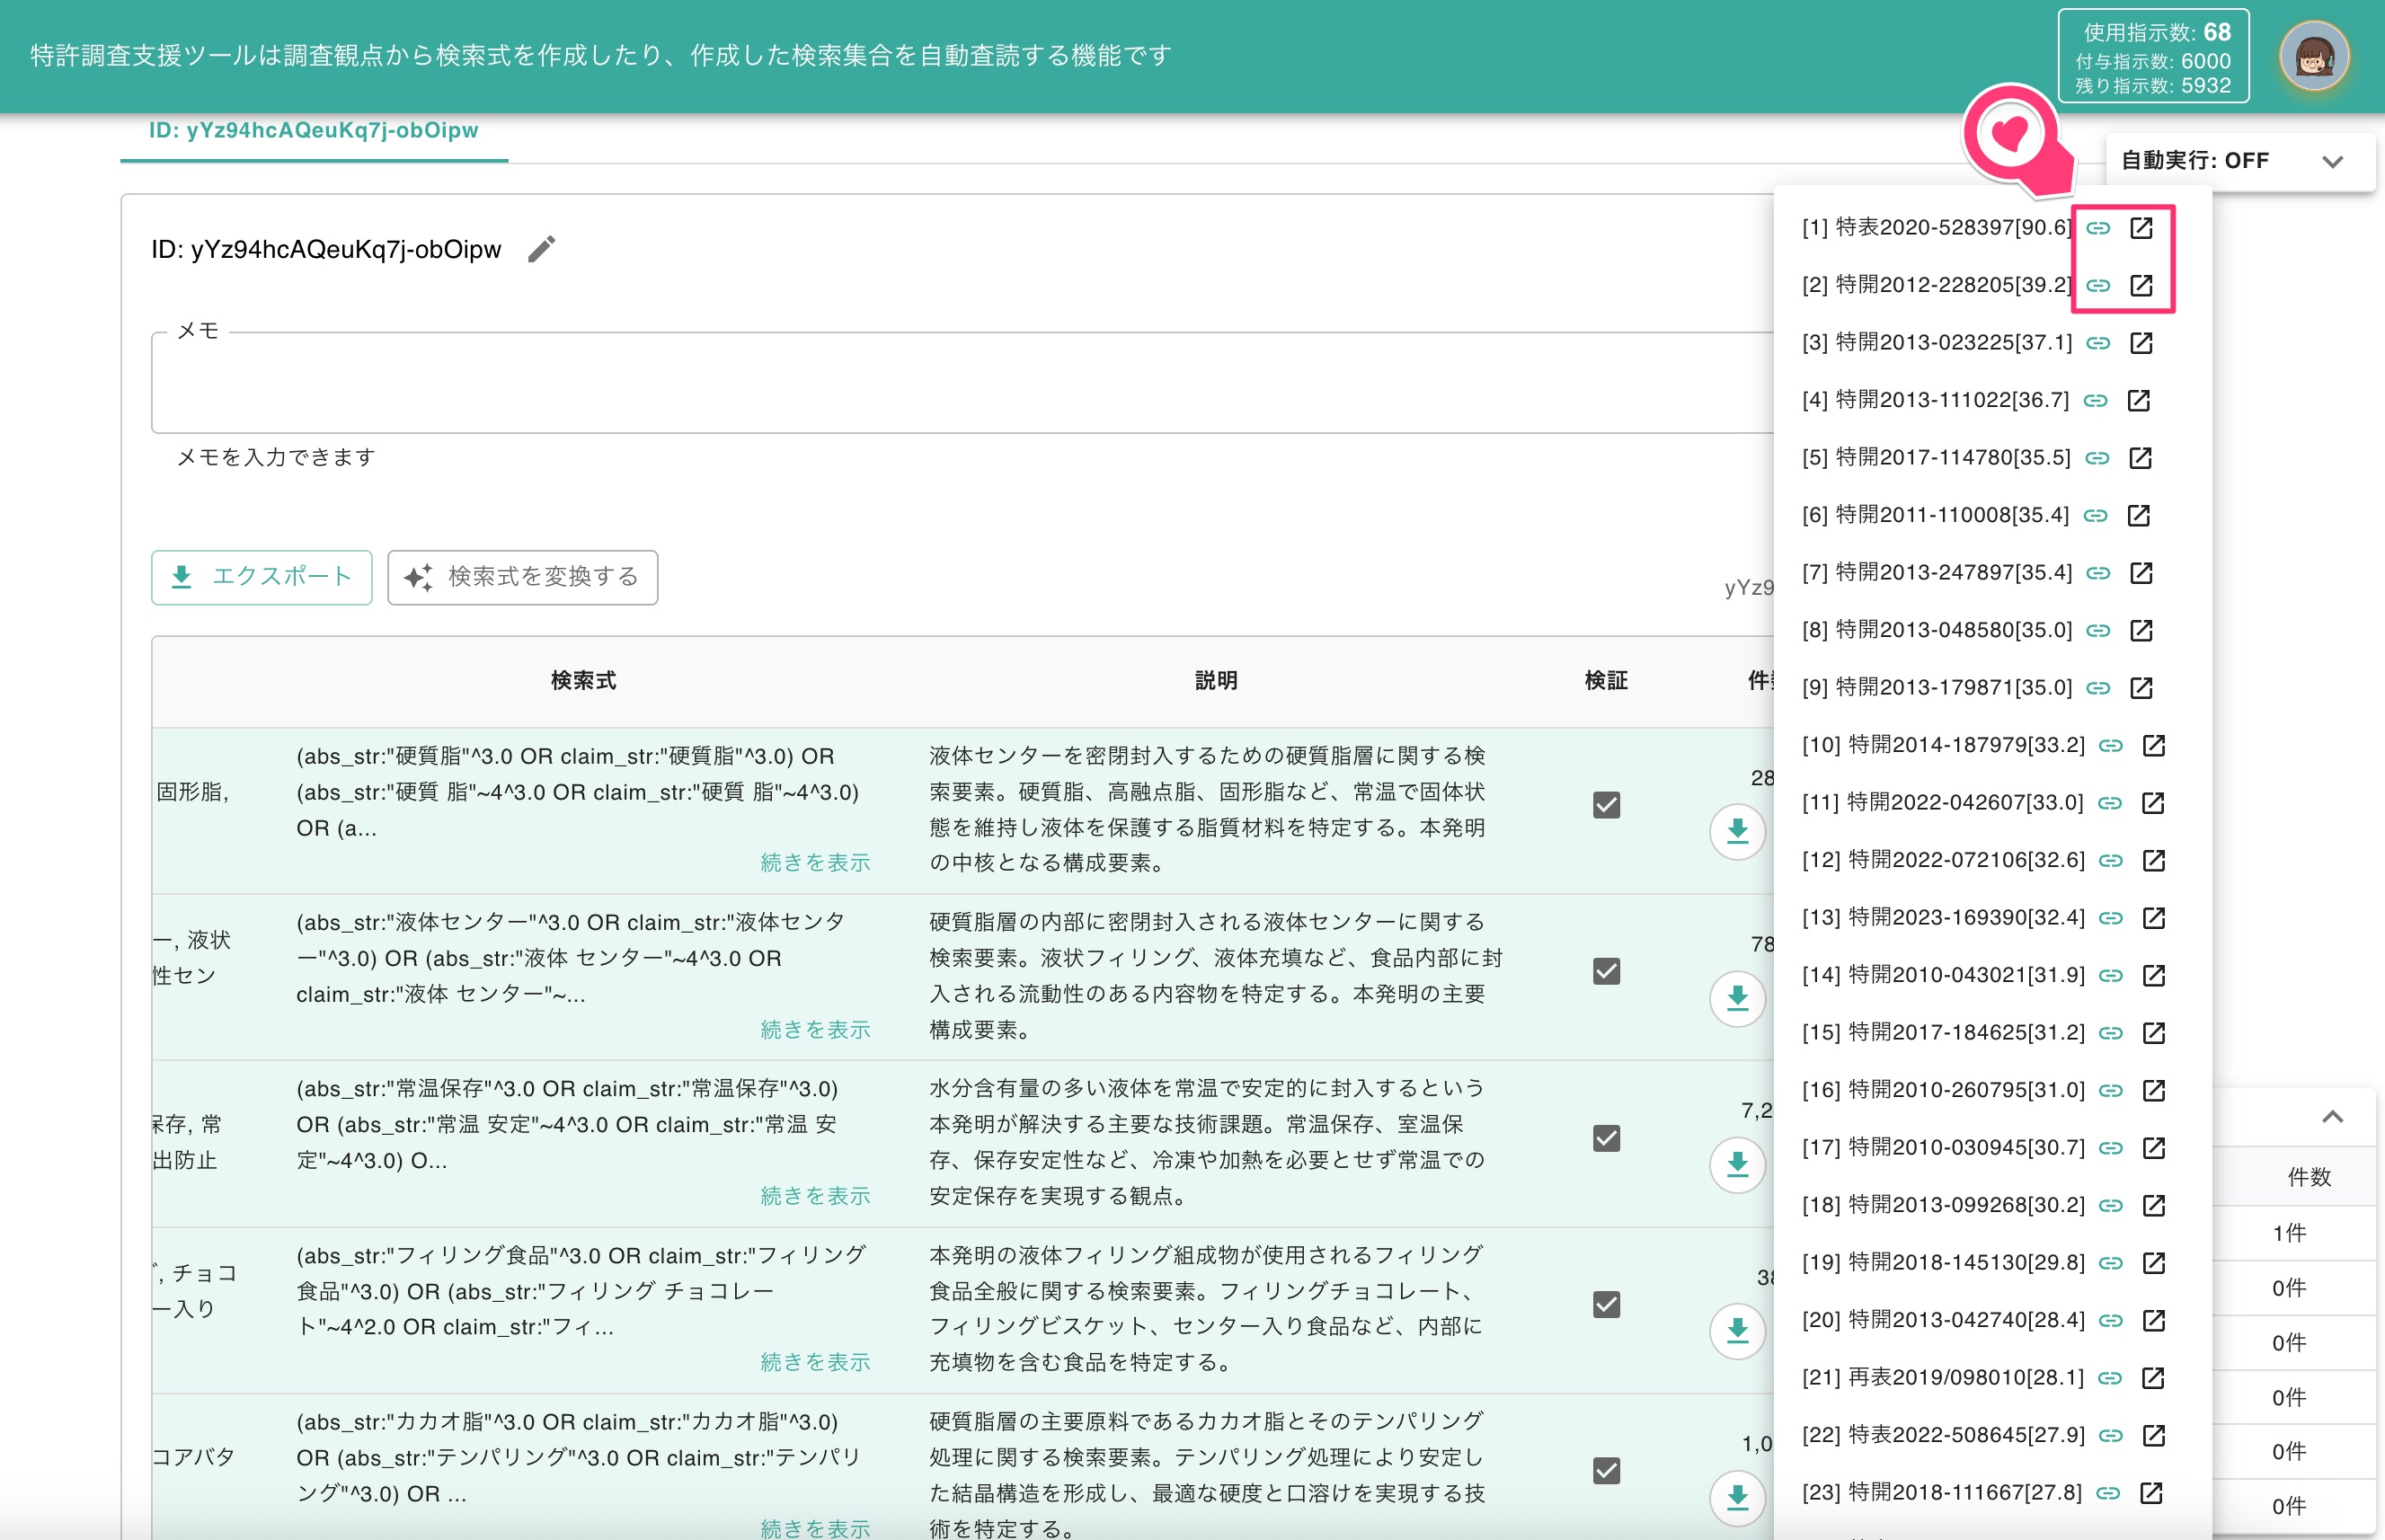
Task: Download results for the フィリング食品 search row
Action: [x=1737, y=1330]
